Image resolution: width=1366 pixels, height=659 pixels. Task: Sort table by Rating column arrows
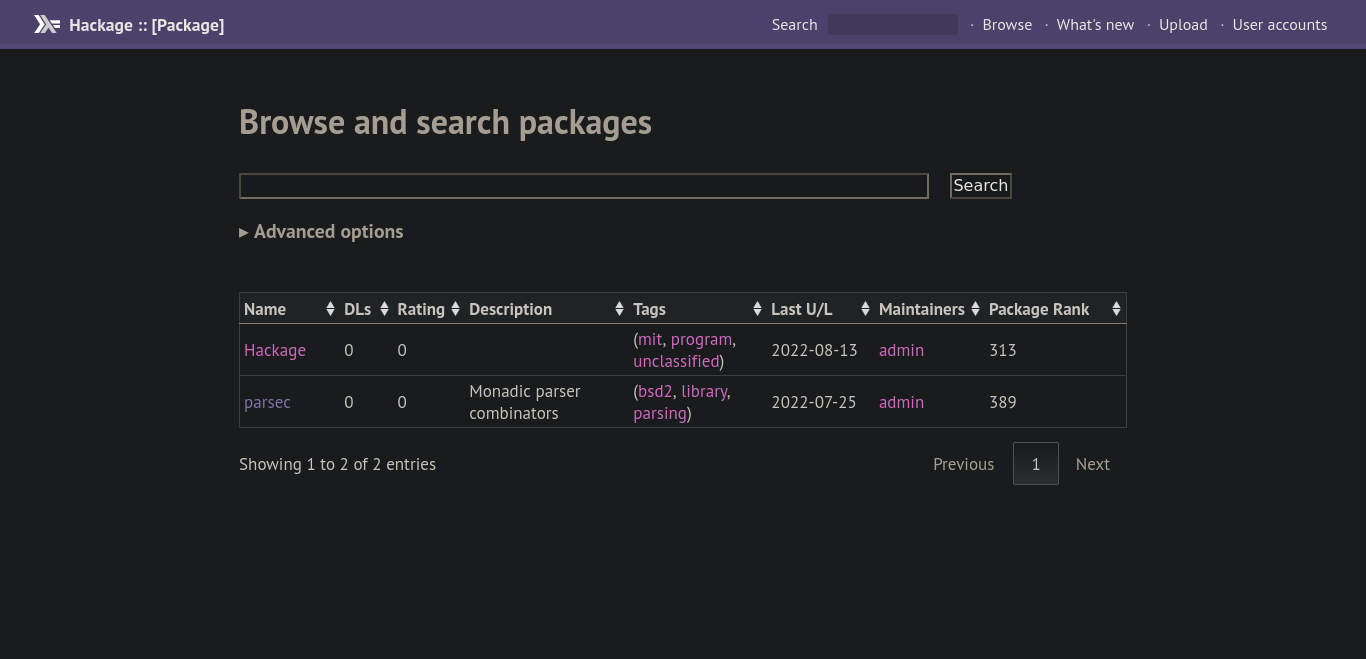(455, 309)
